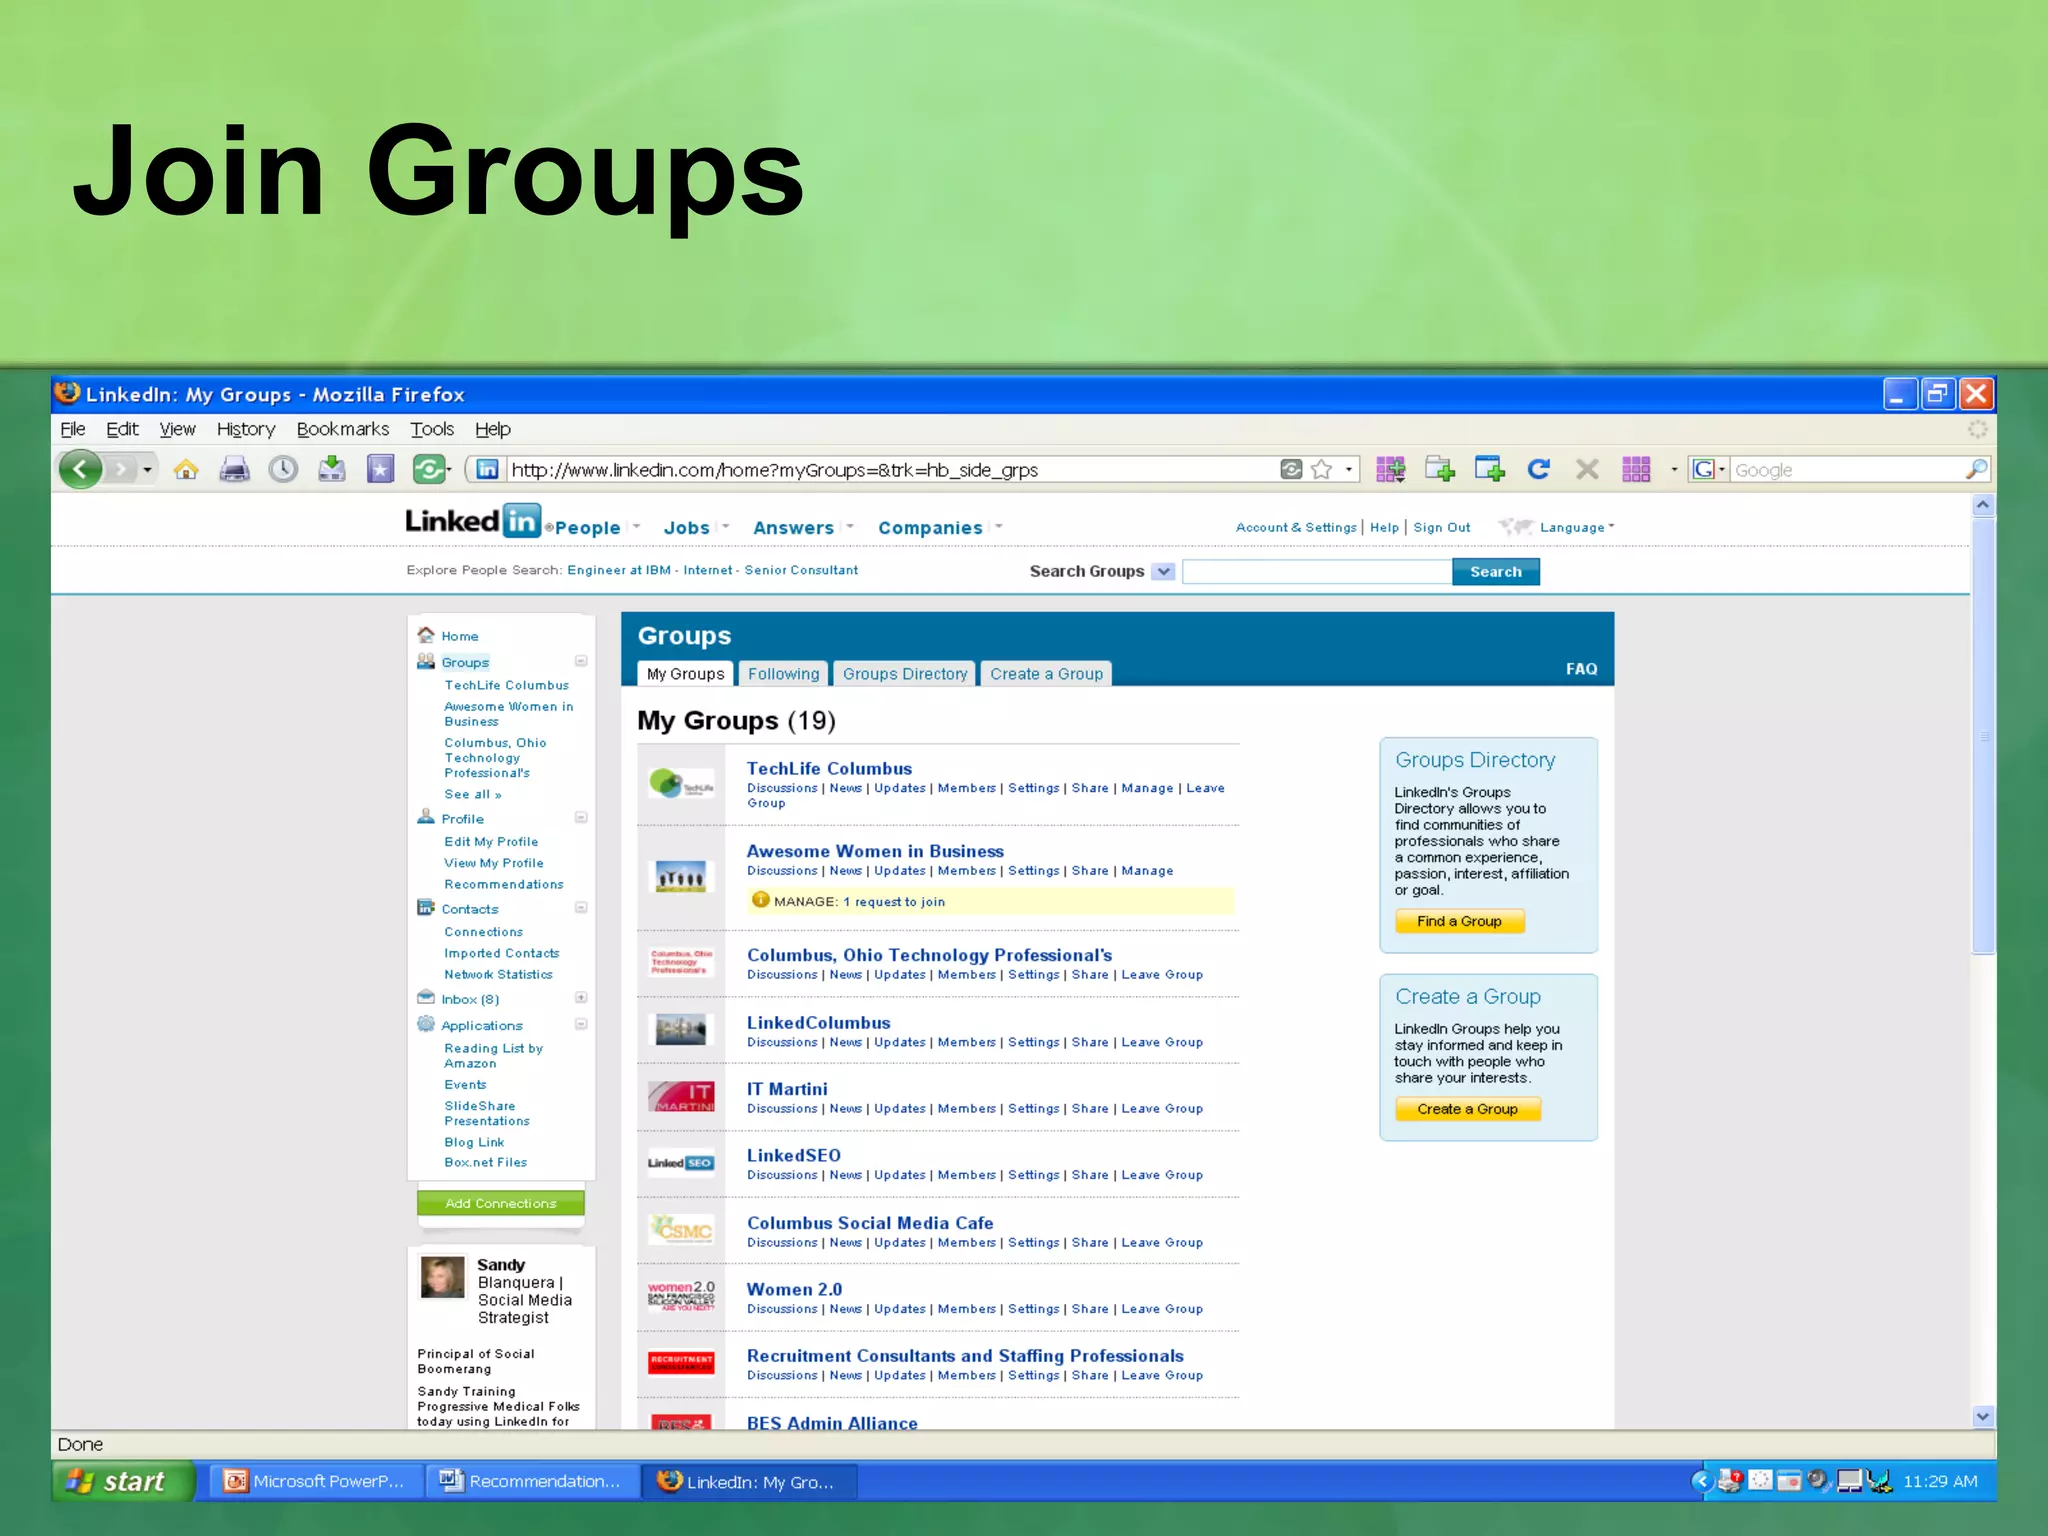Click the Firefox Back arrow button
The width and height of the screenshot is (2048, 1536).
tap(81, 469)
